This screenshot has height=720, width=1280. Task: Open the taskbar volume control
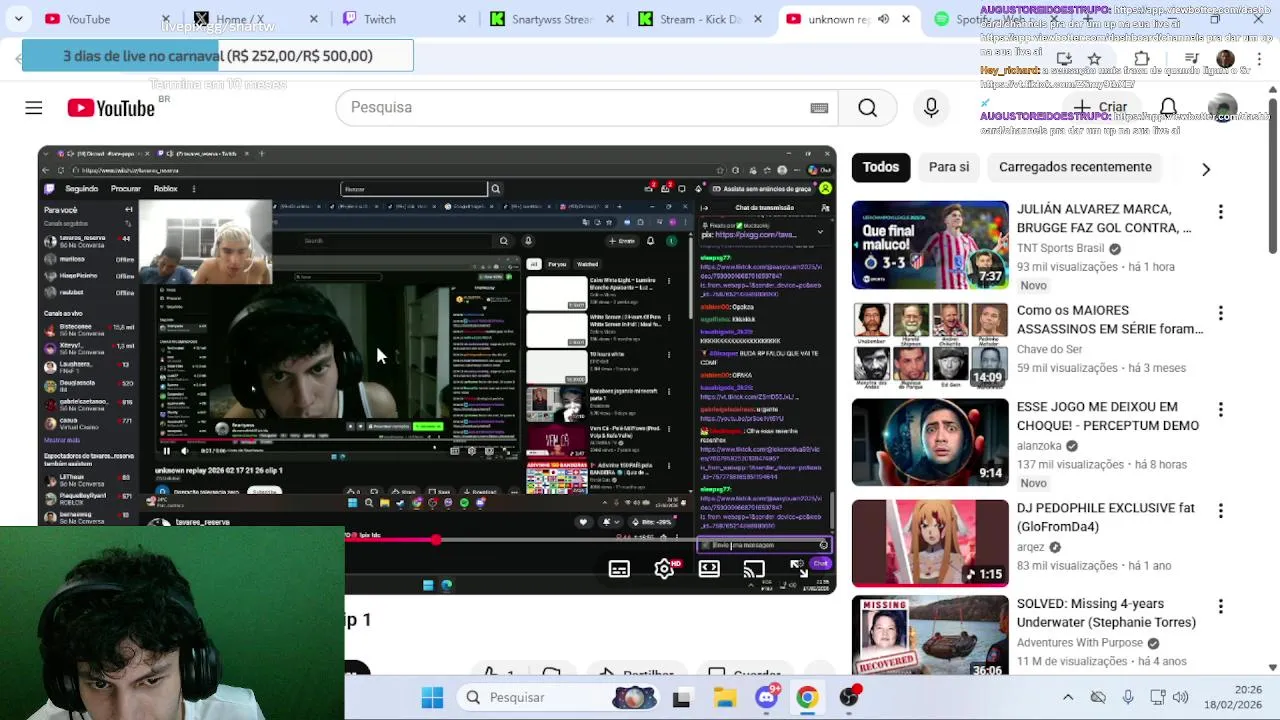coord(1181,697)
